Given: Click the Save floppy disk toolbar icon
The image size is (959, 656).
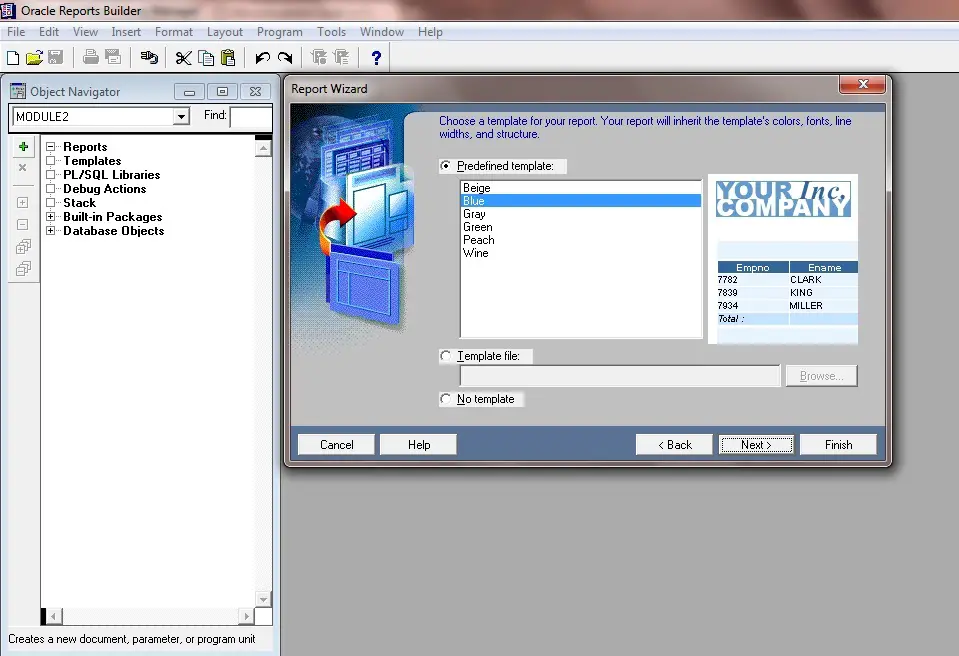Looking at the screenshot, I should [55, 57].
